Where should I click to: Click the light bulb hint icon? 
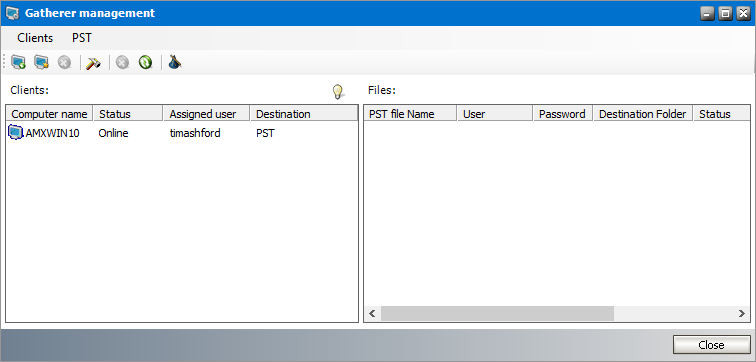pos(338,91)
